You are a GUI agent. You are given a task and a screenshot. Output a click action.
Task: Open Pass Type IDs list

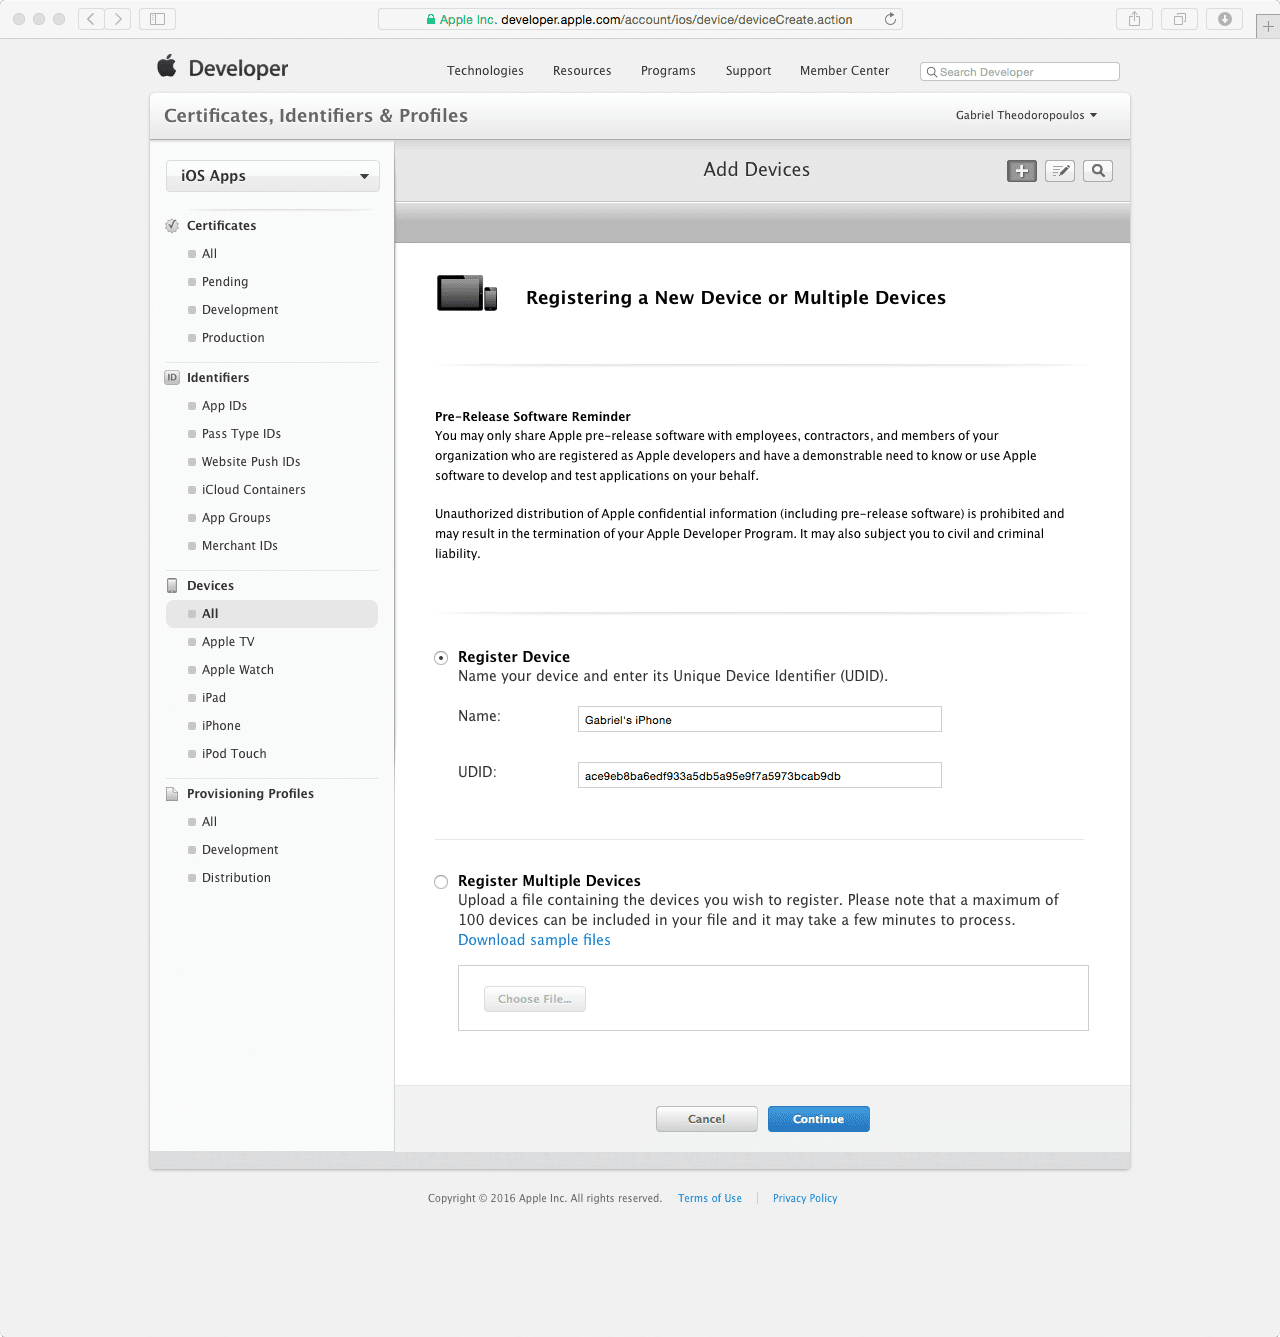pos(241,434)
